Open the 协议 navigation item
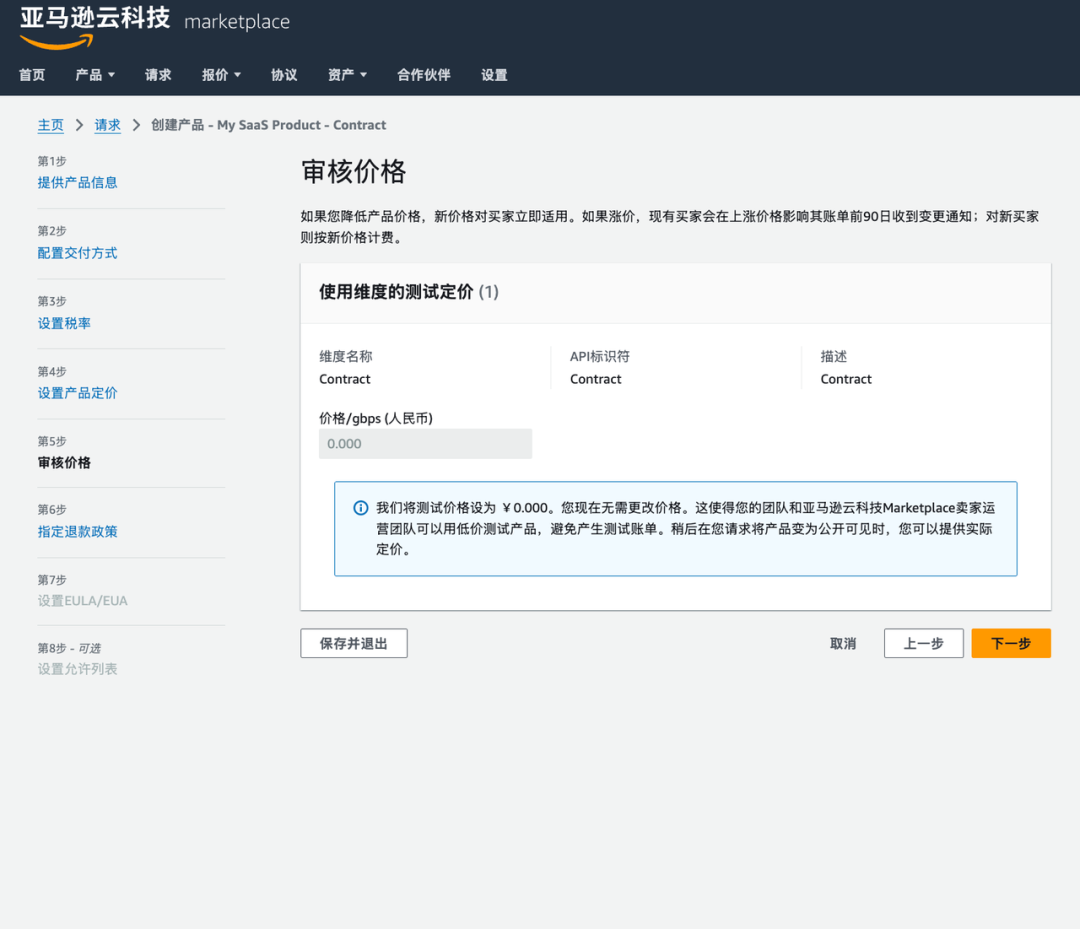The height and width of the screenshot is (929, 1080). tap(284, 74)
